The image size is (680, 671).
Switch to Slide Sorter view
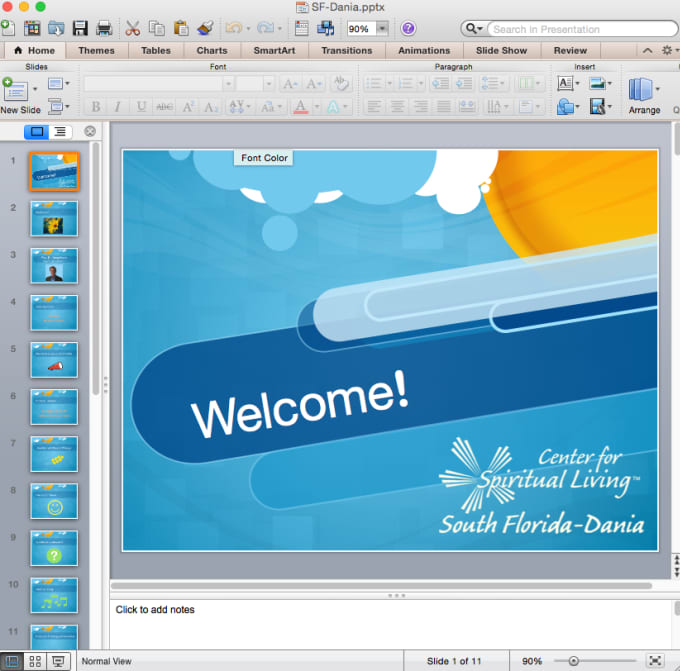click(x=35, y=661)
